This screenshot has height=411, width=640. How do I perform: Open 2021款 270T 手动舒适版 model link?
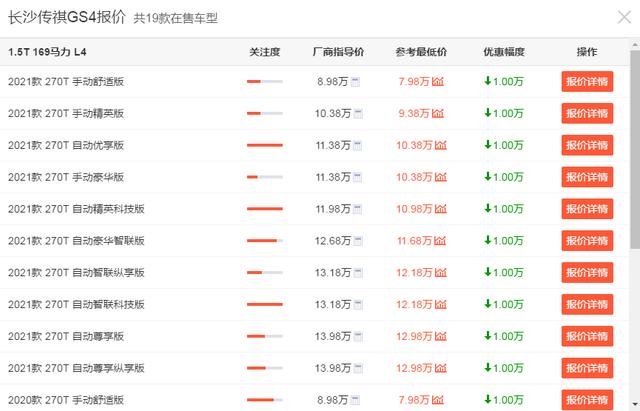(x=66, y=82)
